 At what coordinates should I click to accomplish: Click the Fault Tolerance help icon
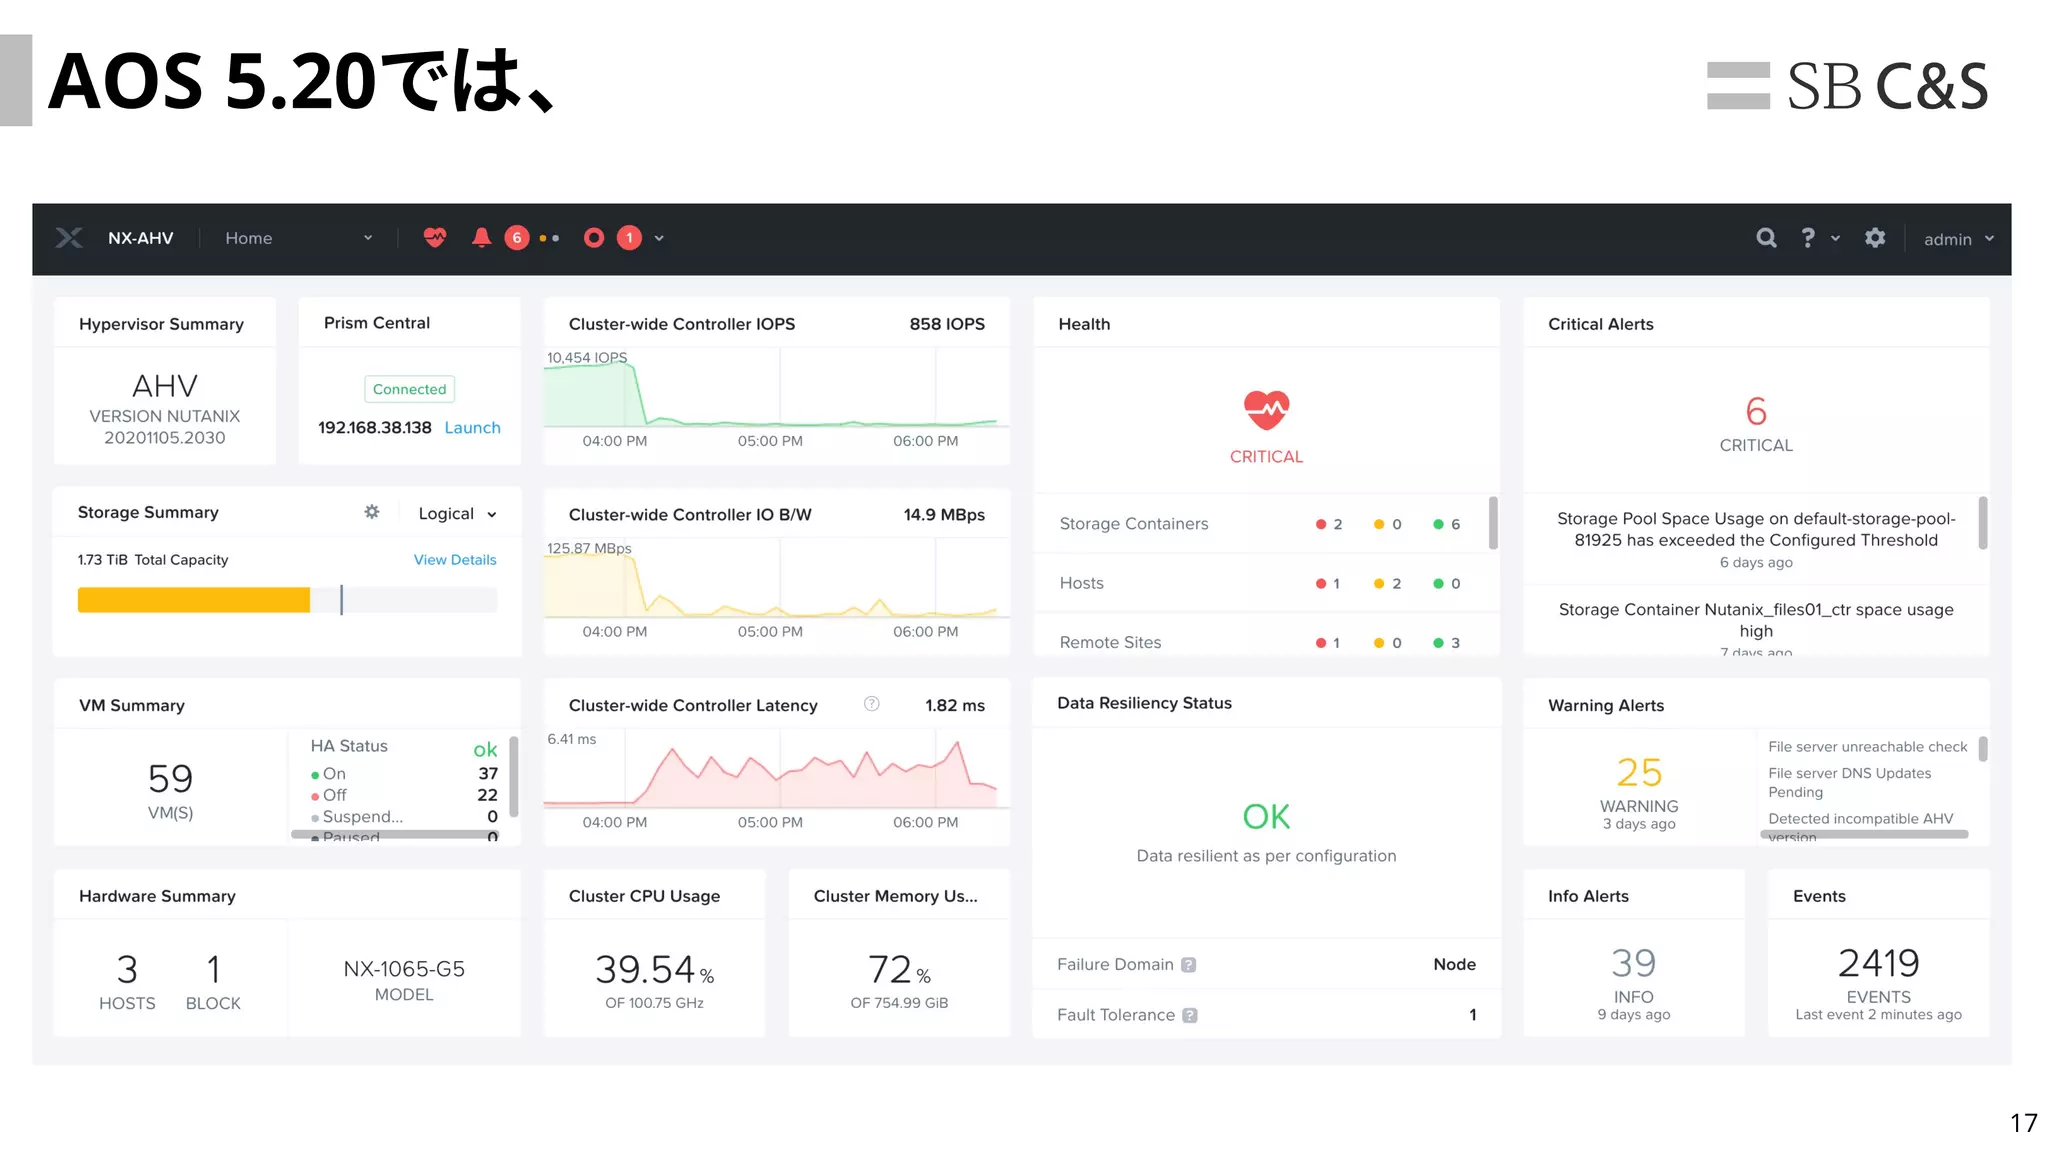1190,1015
